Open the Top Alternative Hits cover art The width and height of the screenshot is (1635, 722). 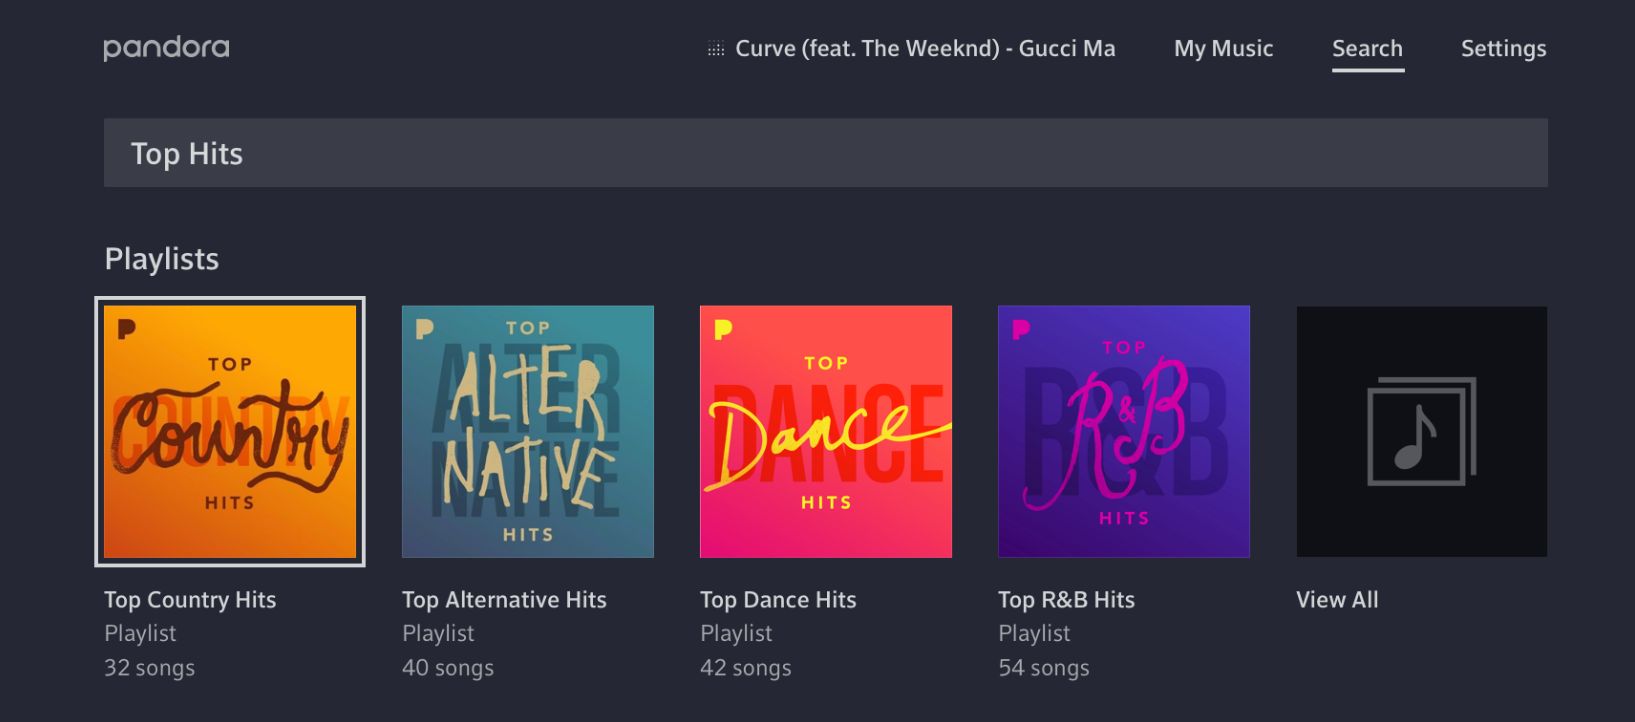pyautogui.click(x=527, y=431)
